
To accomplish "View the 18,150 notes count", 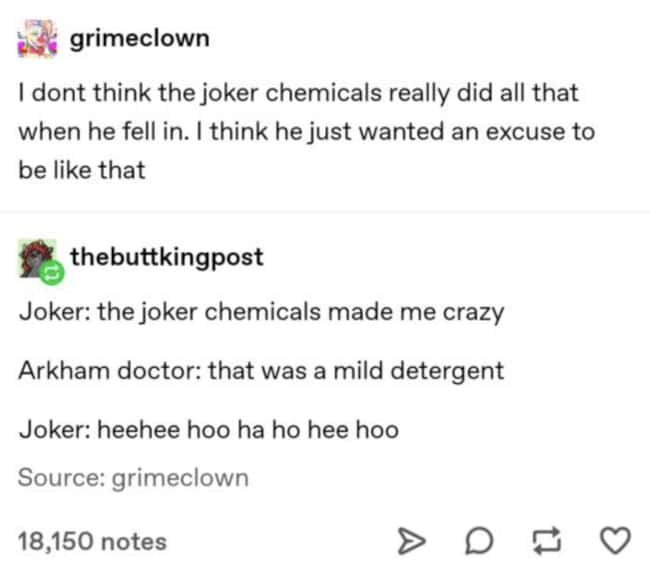I will (92, 541).
